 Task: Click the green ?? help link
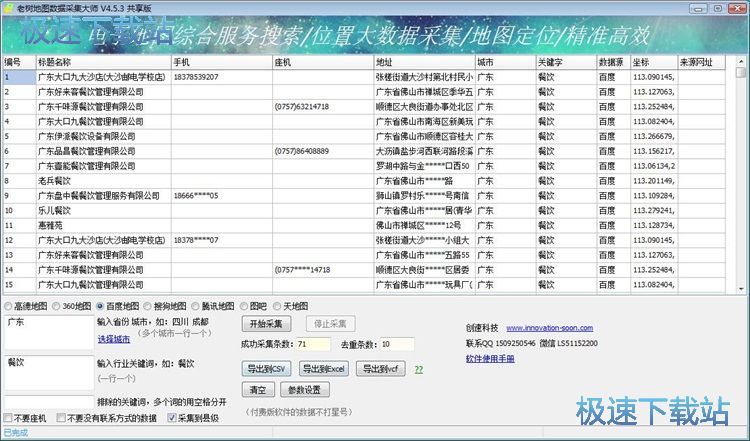coord(419,369)
